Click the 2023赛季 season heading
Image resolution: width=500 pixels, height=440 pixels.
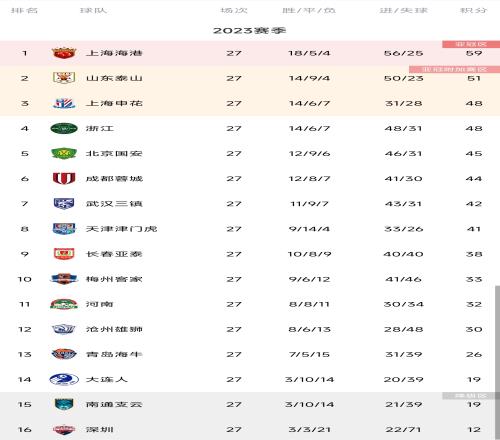tap(249, 31)
